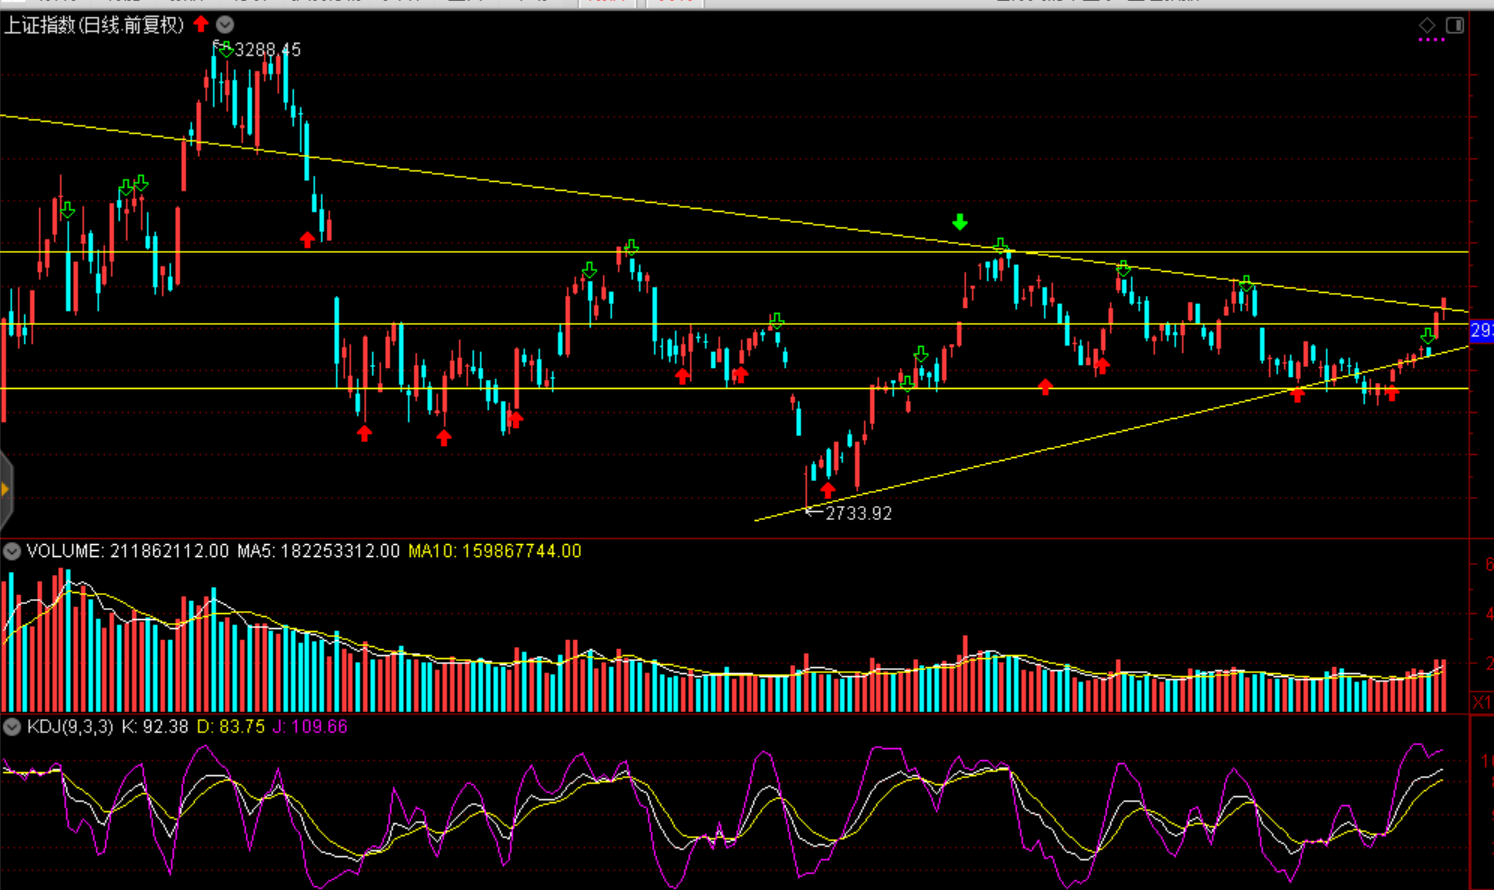The width and height of the screenshot is (1494, 890).
Task: Toggle the side panel icon at top right
Action: 1455,25
